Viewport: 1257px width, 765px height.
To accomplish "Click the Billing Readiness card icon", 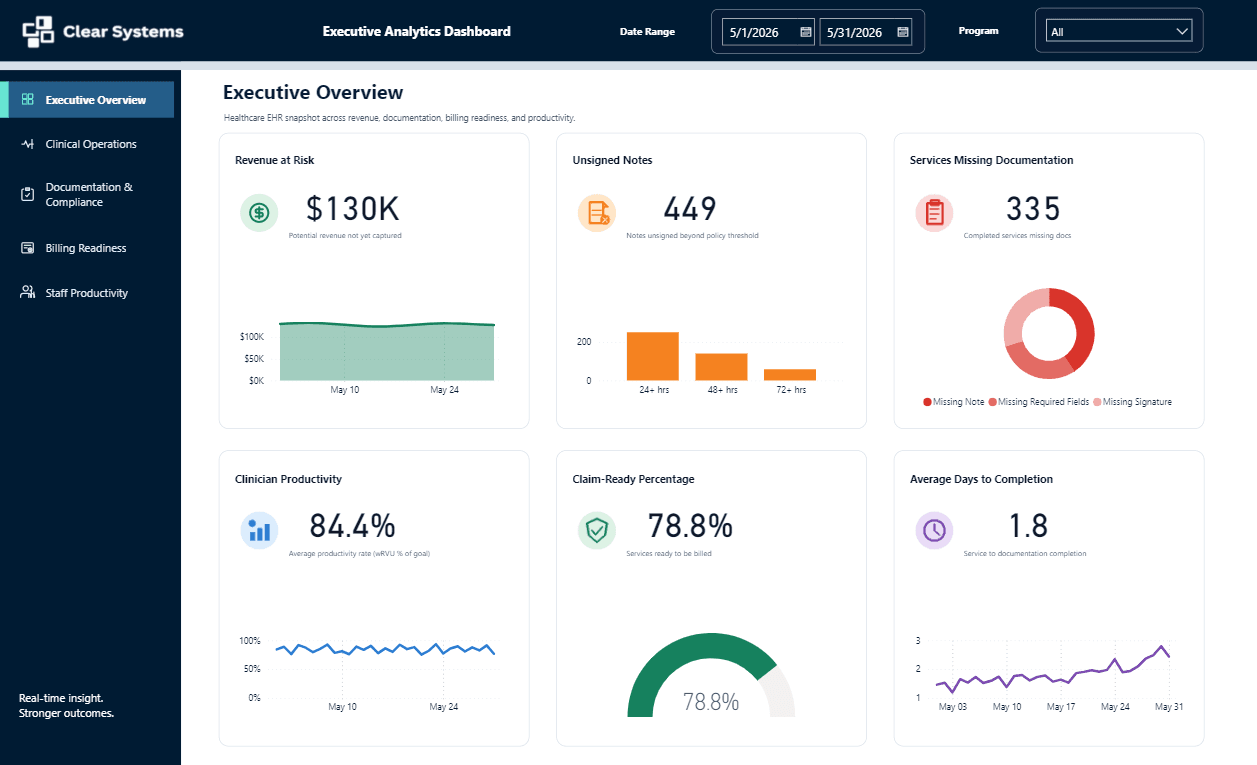I will [28, 248].
